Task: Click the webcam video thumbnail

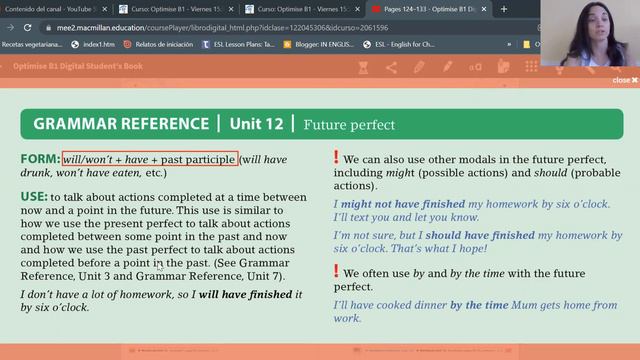Action: 590,33
